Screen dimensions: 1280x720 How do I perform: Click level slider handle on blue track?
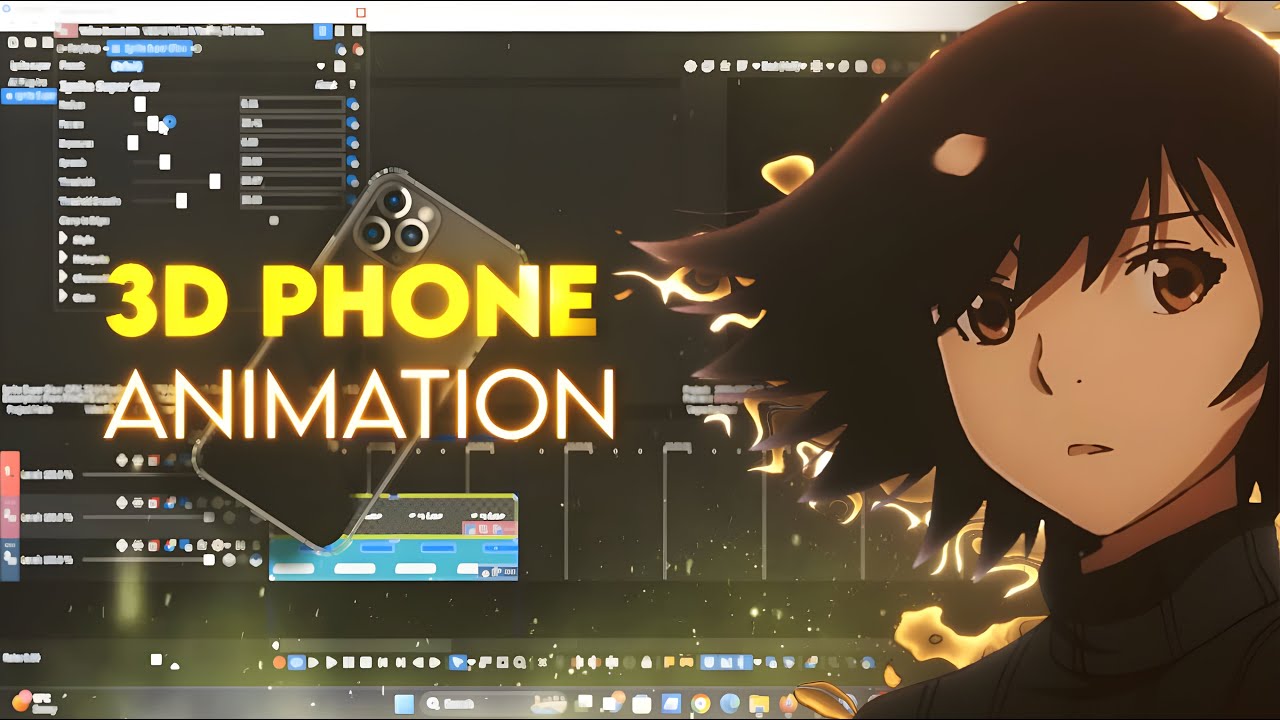209,560
